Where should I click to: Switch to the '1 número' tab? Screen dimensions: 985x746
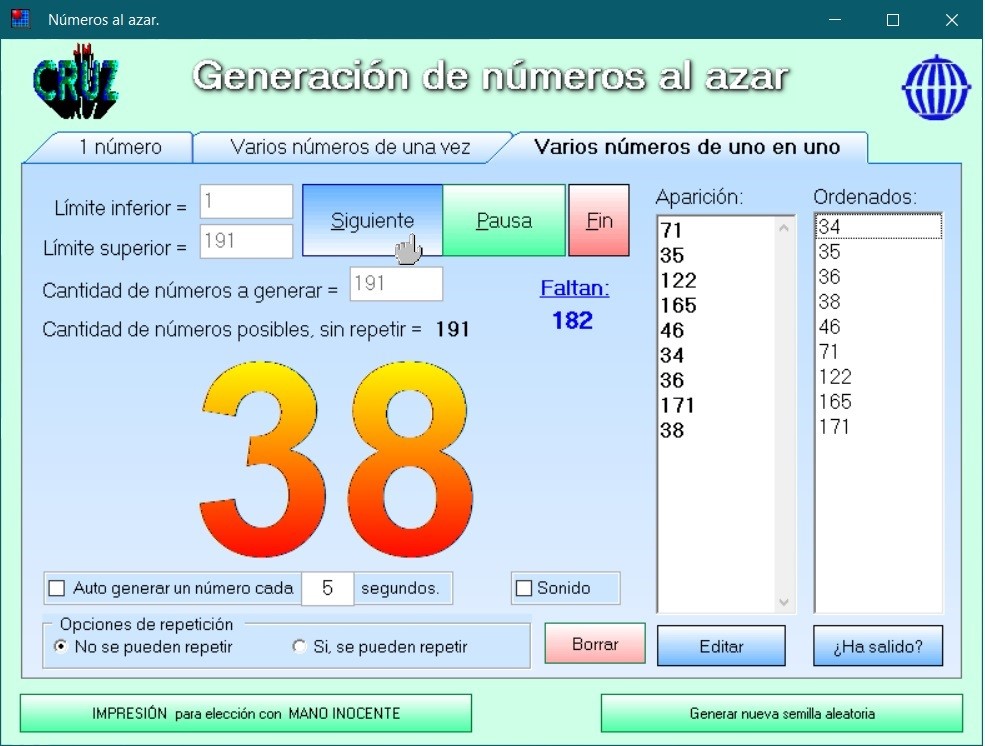pyautogui.click(x=120, y=147)
